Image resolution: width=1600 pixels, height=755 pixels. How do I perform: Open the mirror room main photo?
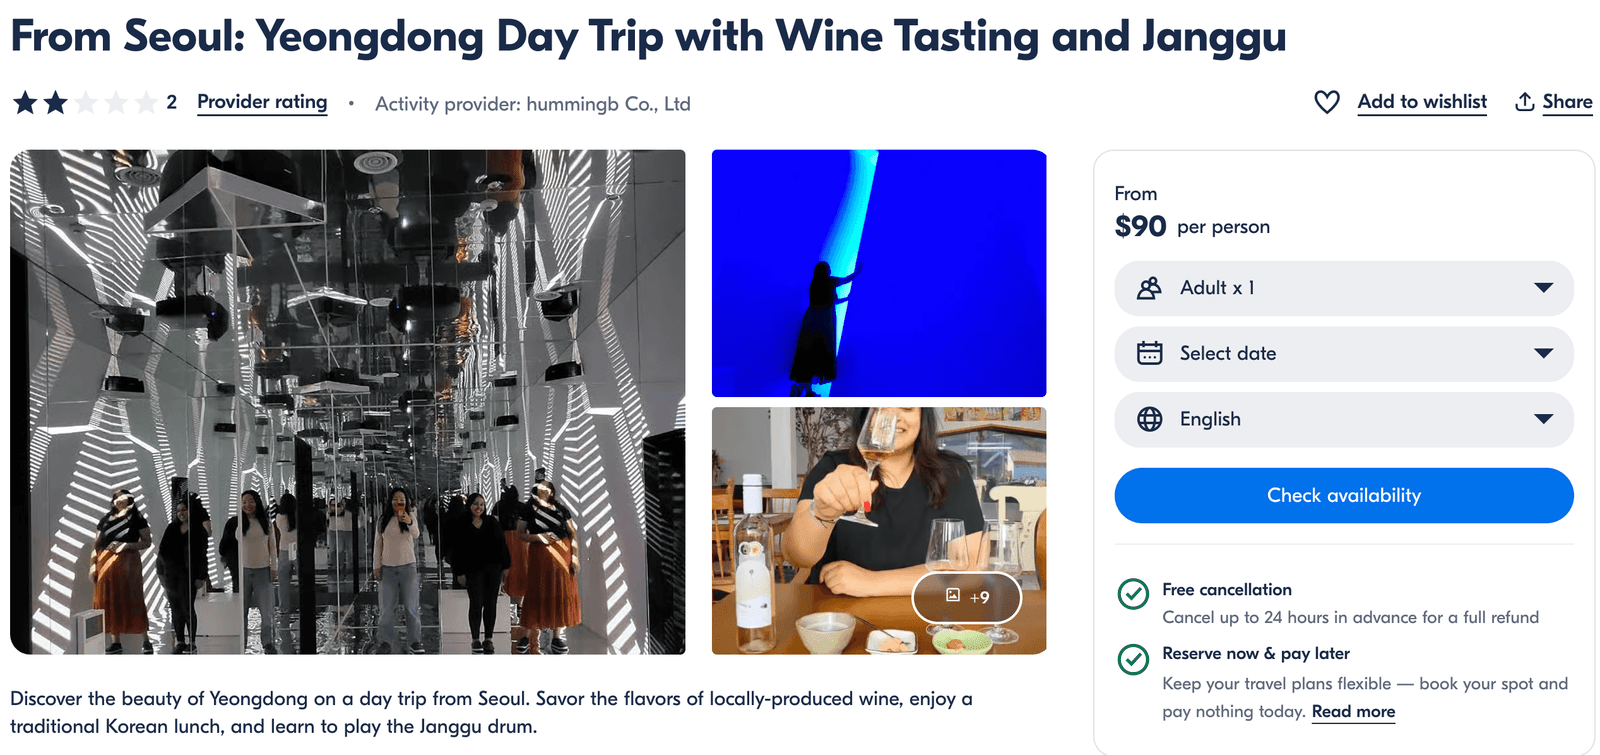click(x=348, y=402)
